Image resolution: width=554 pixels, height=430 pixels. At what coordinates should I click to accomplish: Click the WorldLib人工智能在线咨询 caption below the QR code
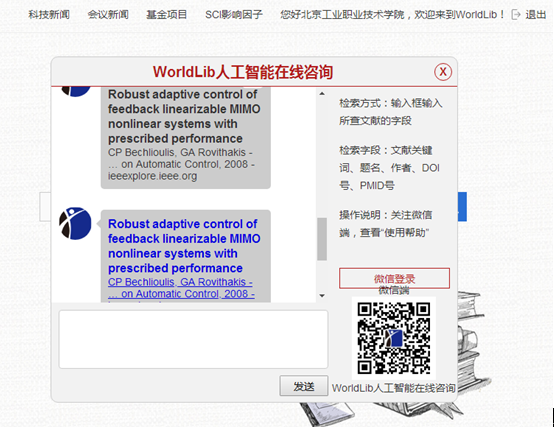pos(393,388)
